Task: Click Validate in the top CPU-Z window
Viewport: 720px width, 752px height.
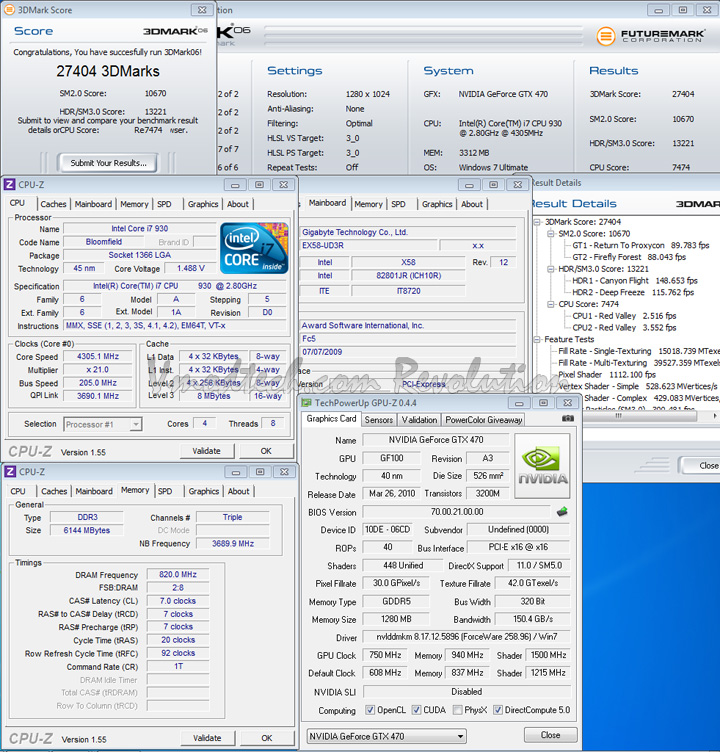Action: point(207,451)
